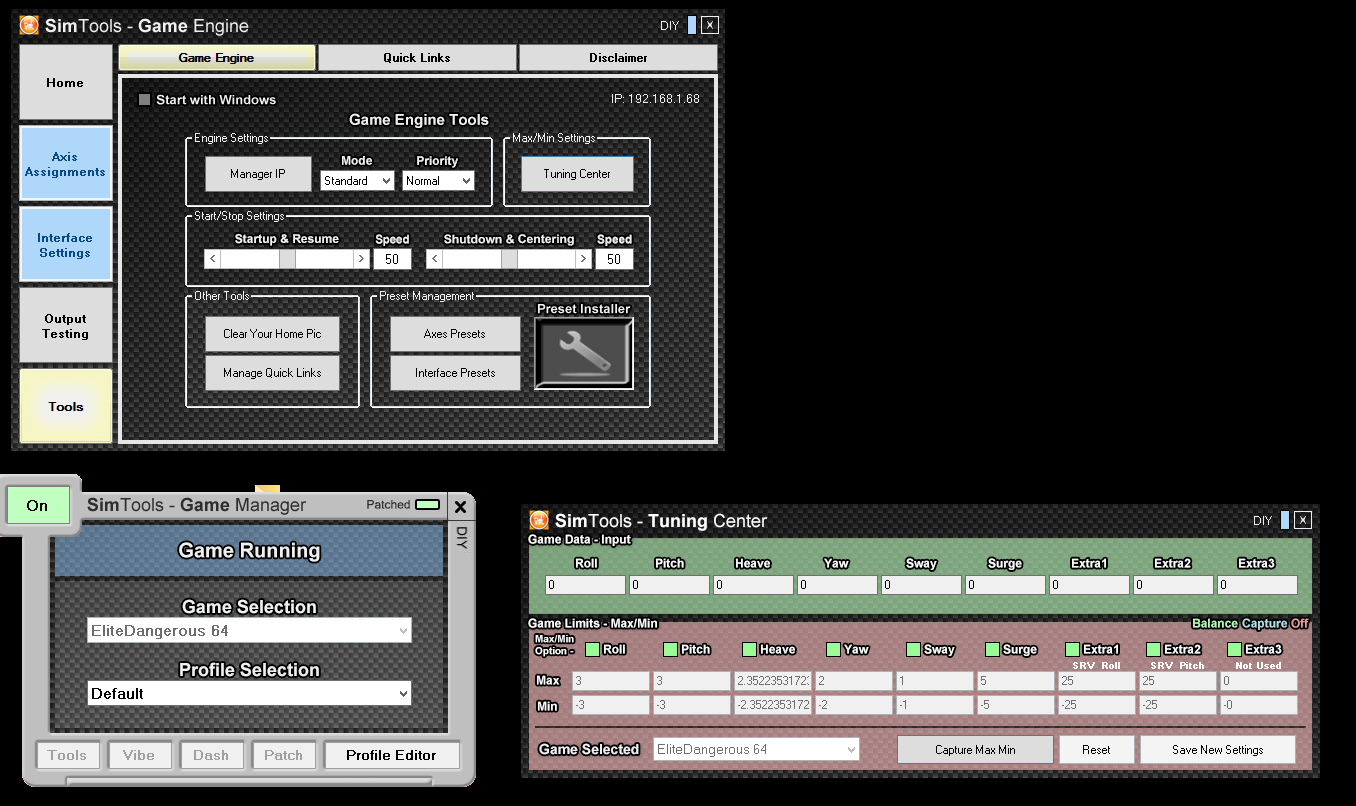Close the Game Manager window

[460, 506]
